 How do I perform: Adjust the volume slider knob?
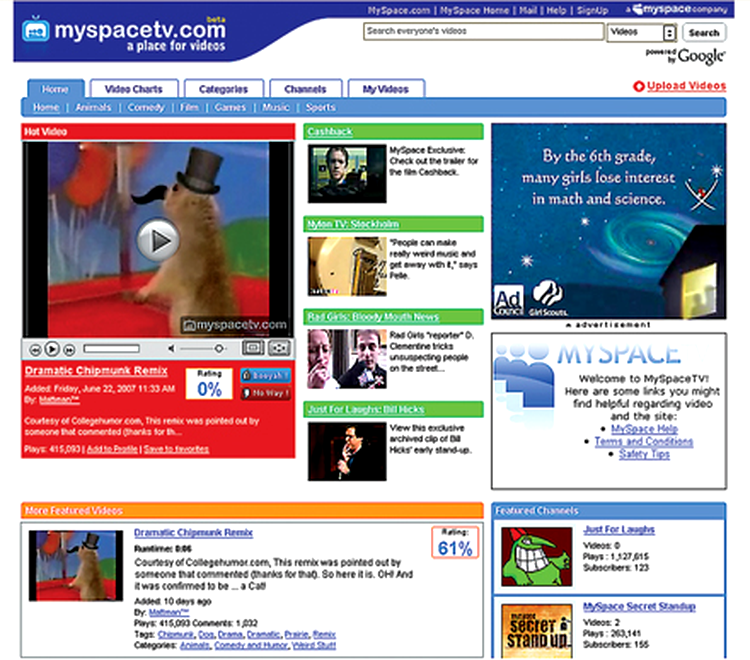[x=219, y=349]
